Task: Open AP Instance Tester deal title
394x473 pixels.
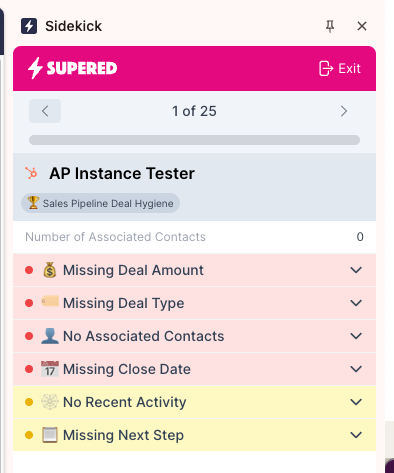Action: (x=122, y=173)
